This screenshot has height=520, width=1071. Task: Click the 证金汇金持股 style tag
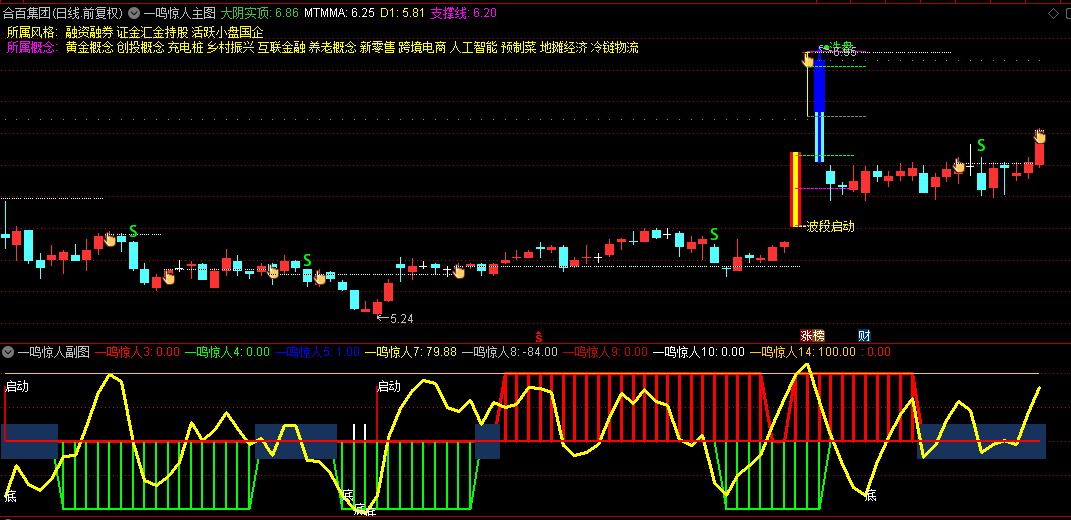click(153, 32)
